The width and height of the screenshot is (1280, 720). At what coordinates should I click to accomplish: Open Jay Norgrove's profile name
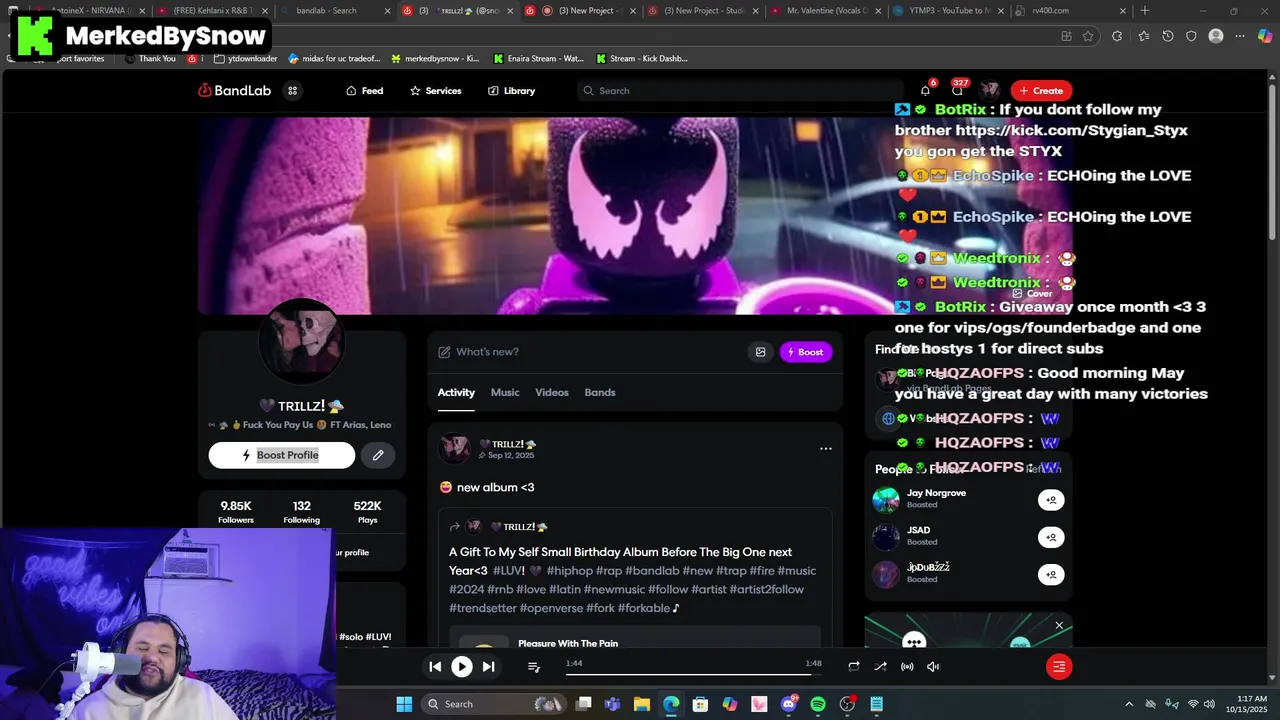pos(936,493)
